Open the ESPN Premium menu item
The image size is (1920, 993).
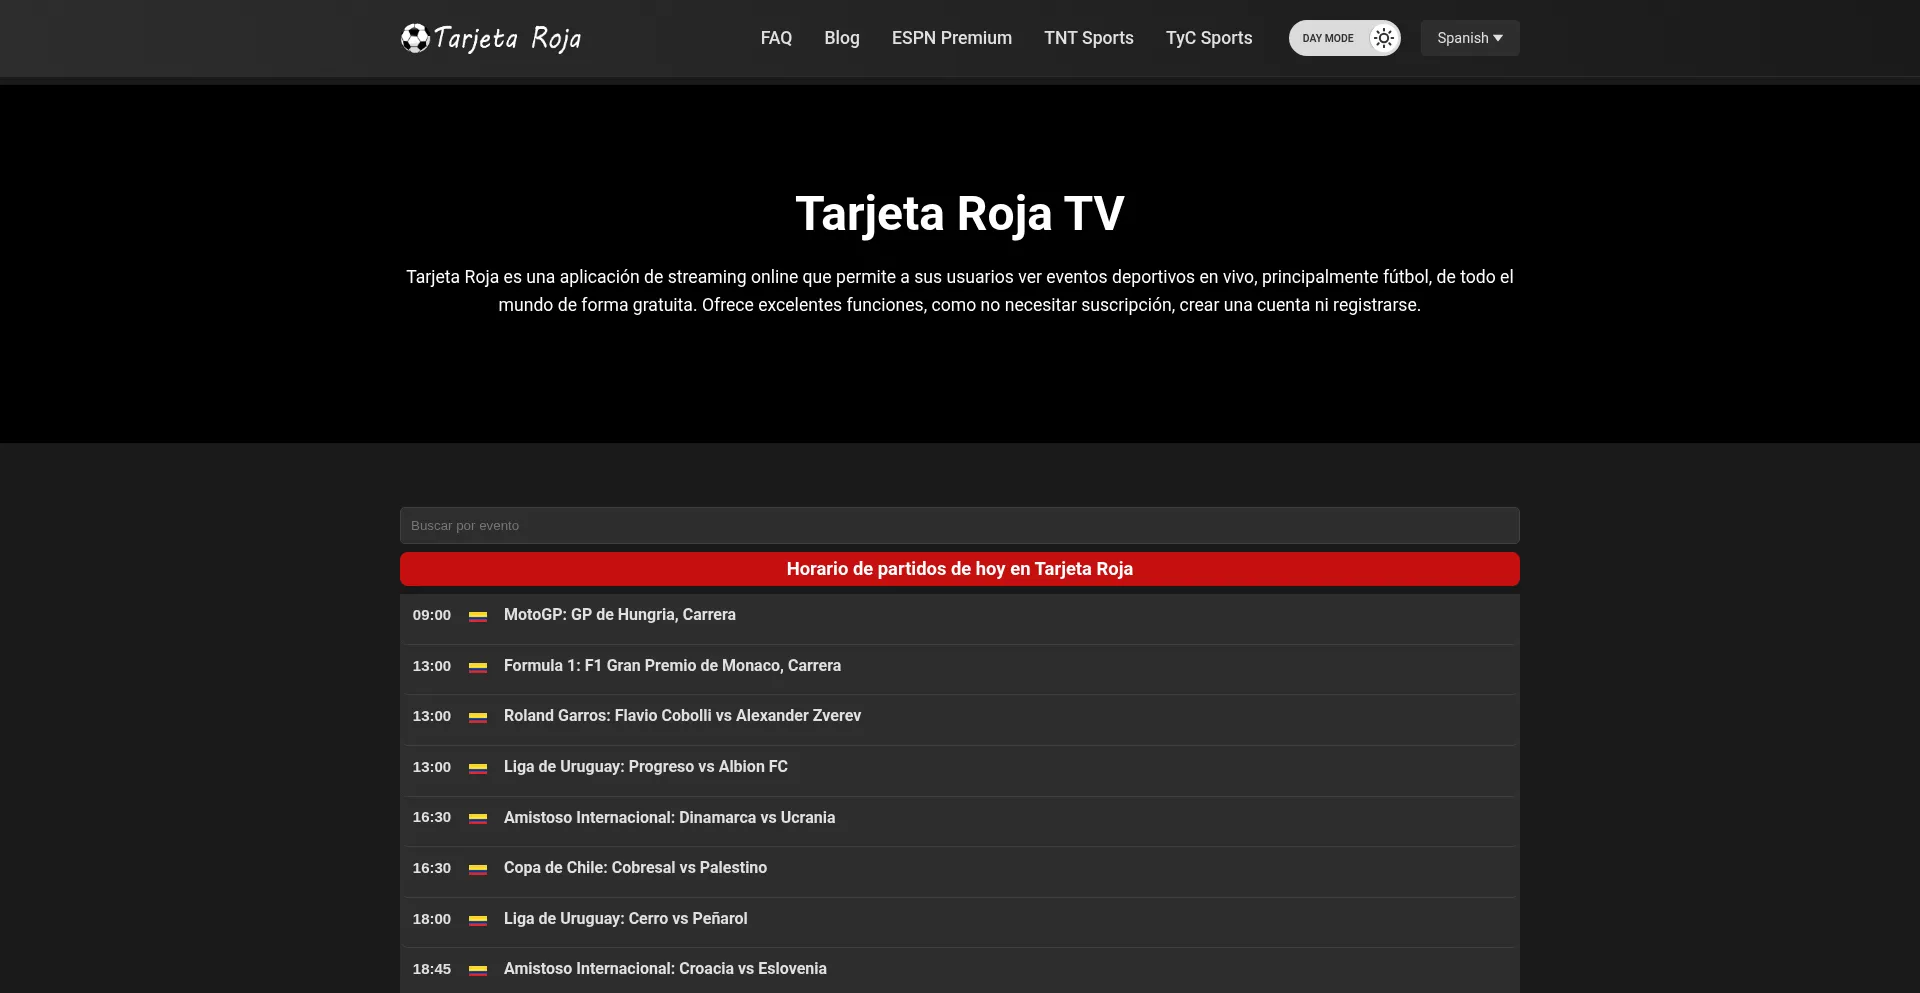tap(952, 38)
